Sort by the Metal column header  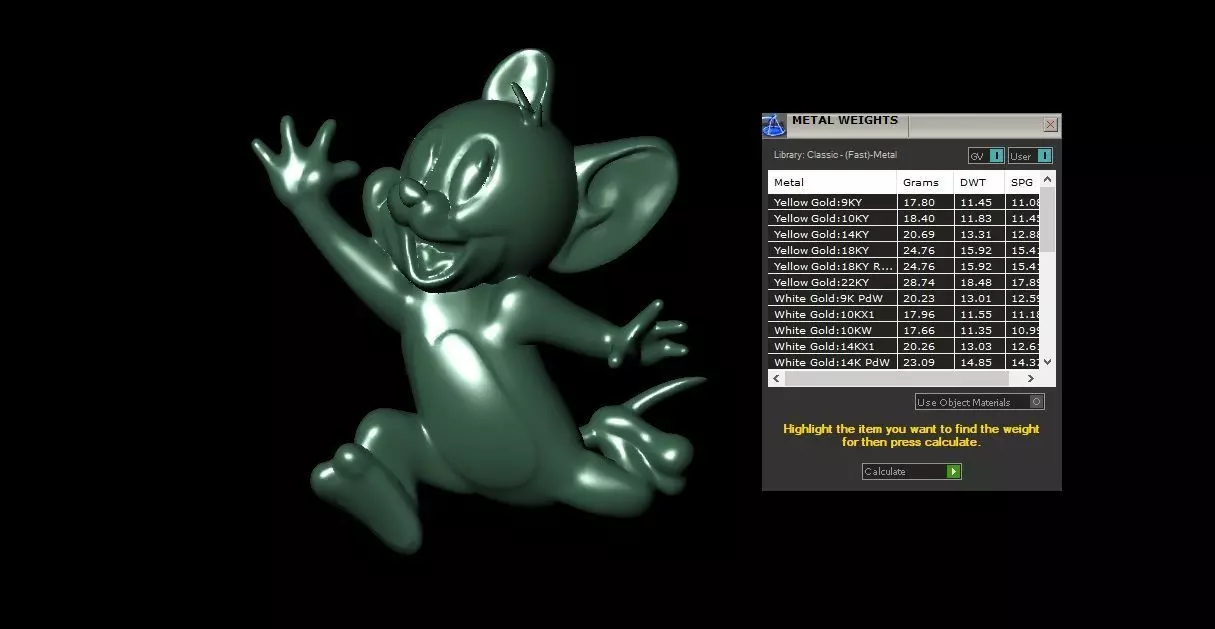pos(832,182)
